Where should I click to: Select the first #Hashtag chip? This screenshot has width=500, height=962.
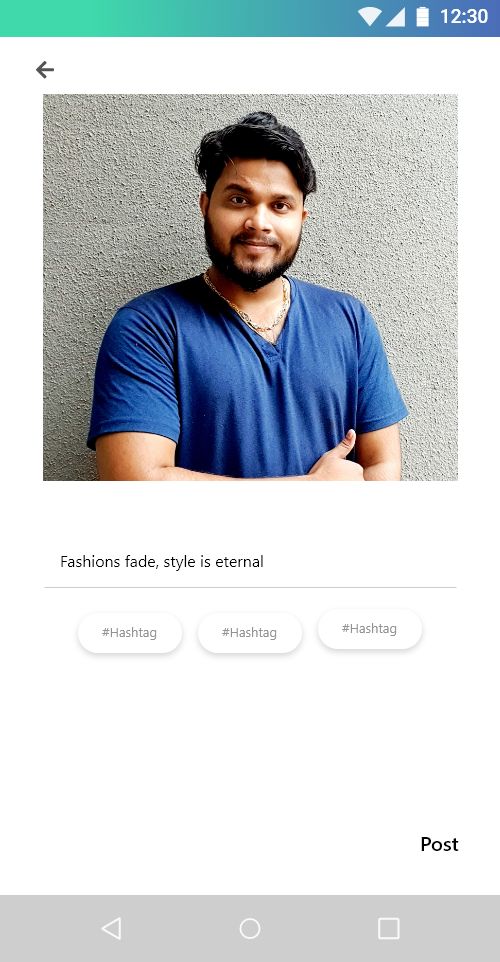click(129, 633)
